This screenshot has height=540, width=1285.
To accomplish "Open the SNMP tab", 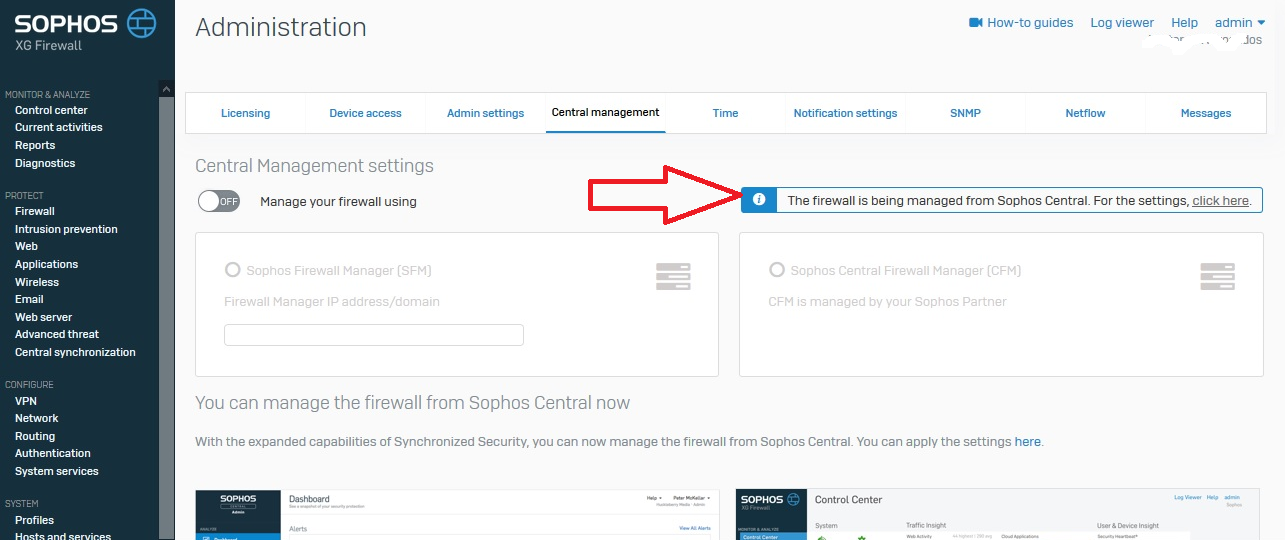I will click(x=965, y=113).
